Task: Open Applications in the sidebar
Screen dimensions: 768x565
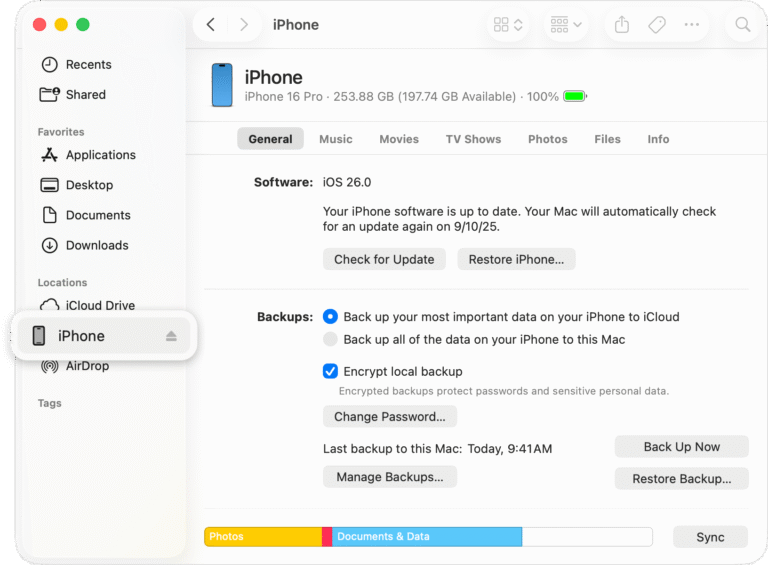Action: point(88,155)
